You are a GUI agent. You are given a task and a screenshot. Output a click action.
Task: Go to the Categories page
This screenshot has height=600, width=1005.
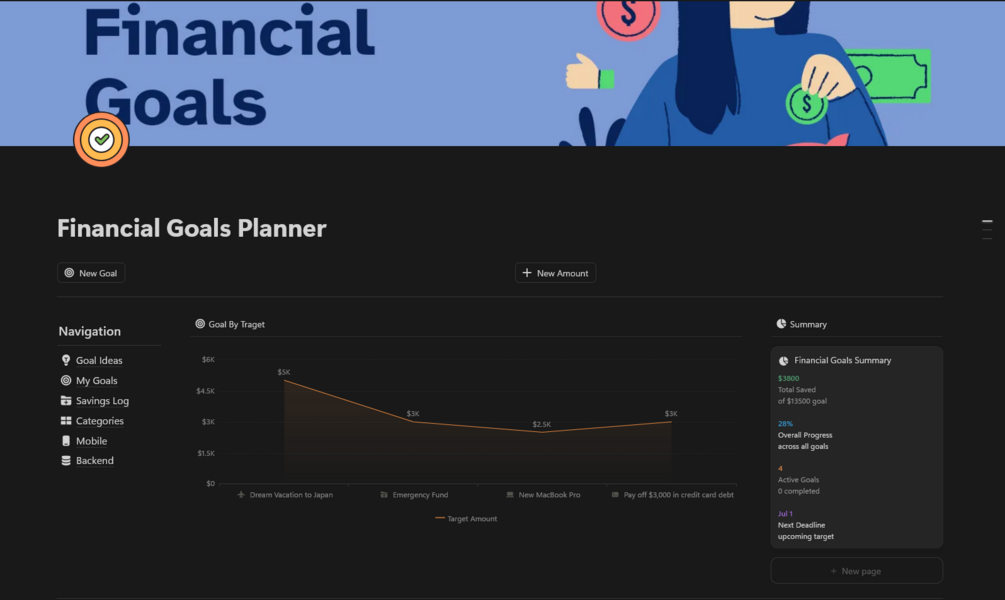pyautogui.click(x=100, y=421)
